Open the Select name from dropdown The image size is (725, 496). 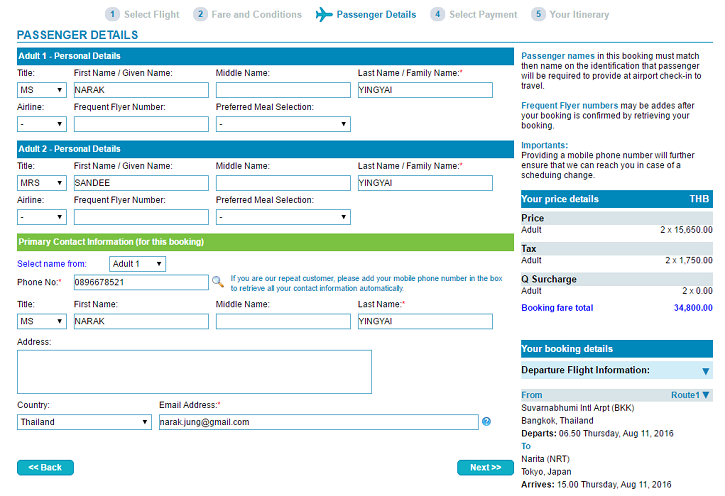(137, 264)
